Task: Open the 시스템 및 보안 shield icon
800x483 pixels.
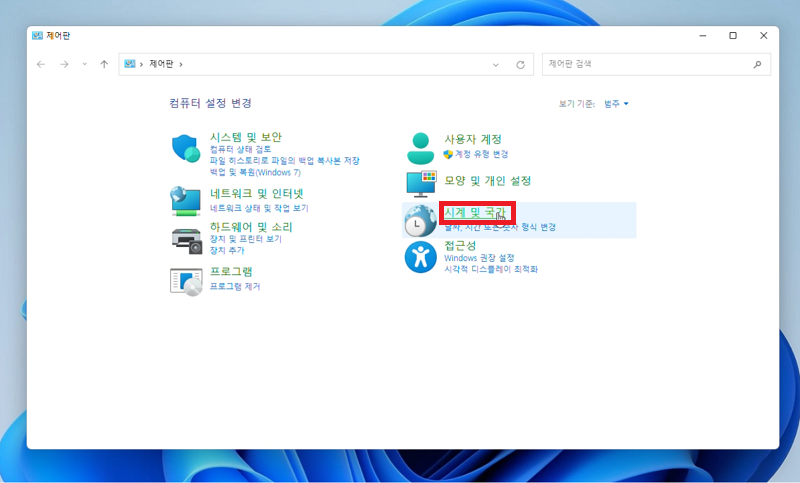Action: click(x=186, y=148)
